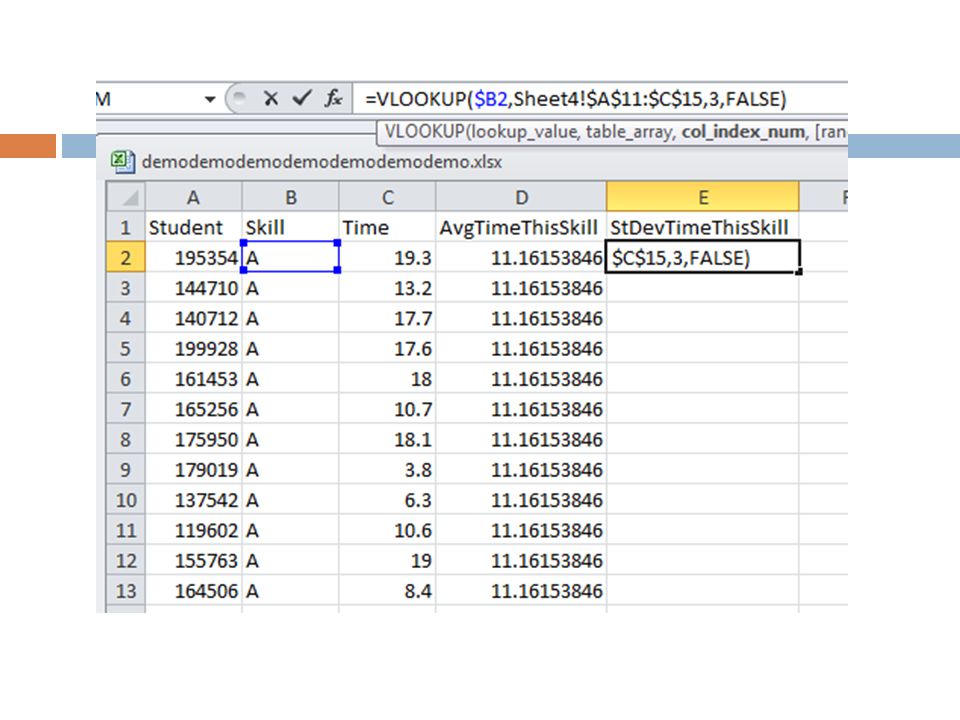Select column D header
Image resolution: width=960 pixels, height=720 pixels.
(521, 197)
